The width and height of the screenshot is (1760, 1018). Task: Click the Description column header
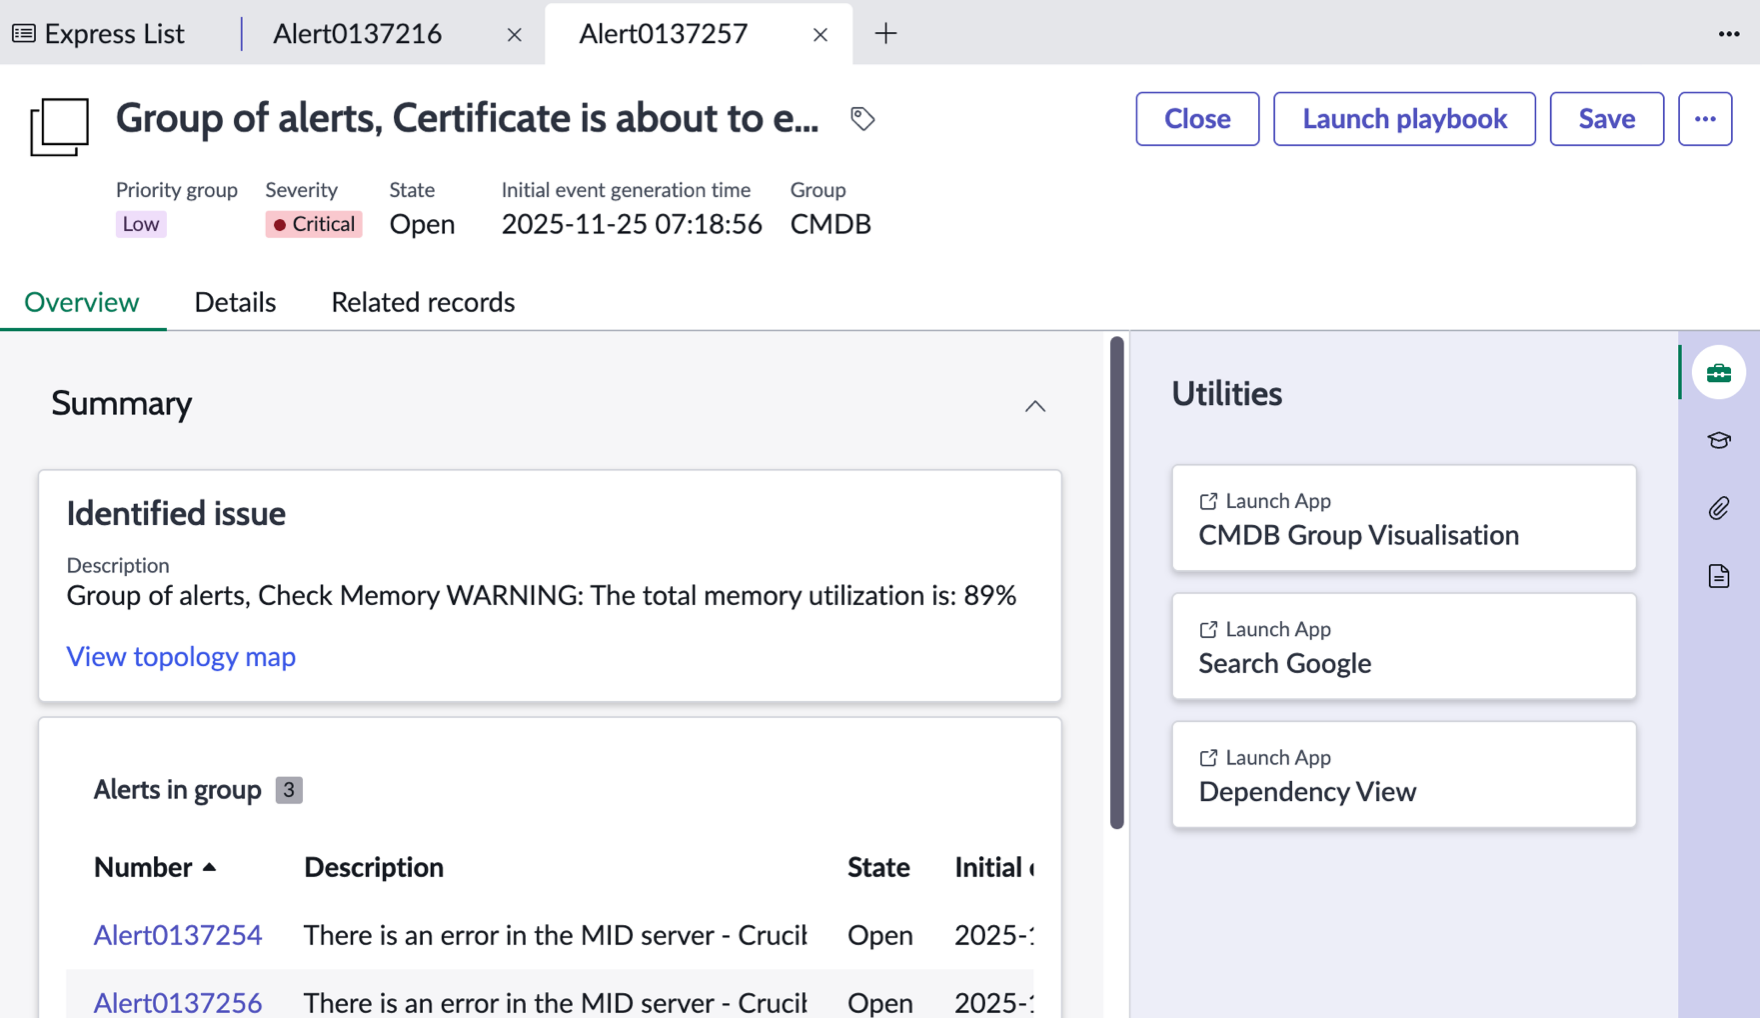point(374,867)
